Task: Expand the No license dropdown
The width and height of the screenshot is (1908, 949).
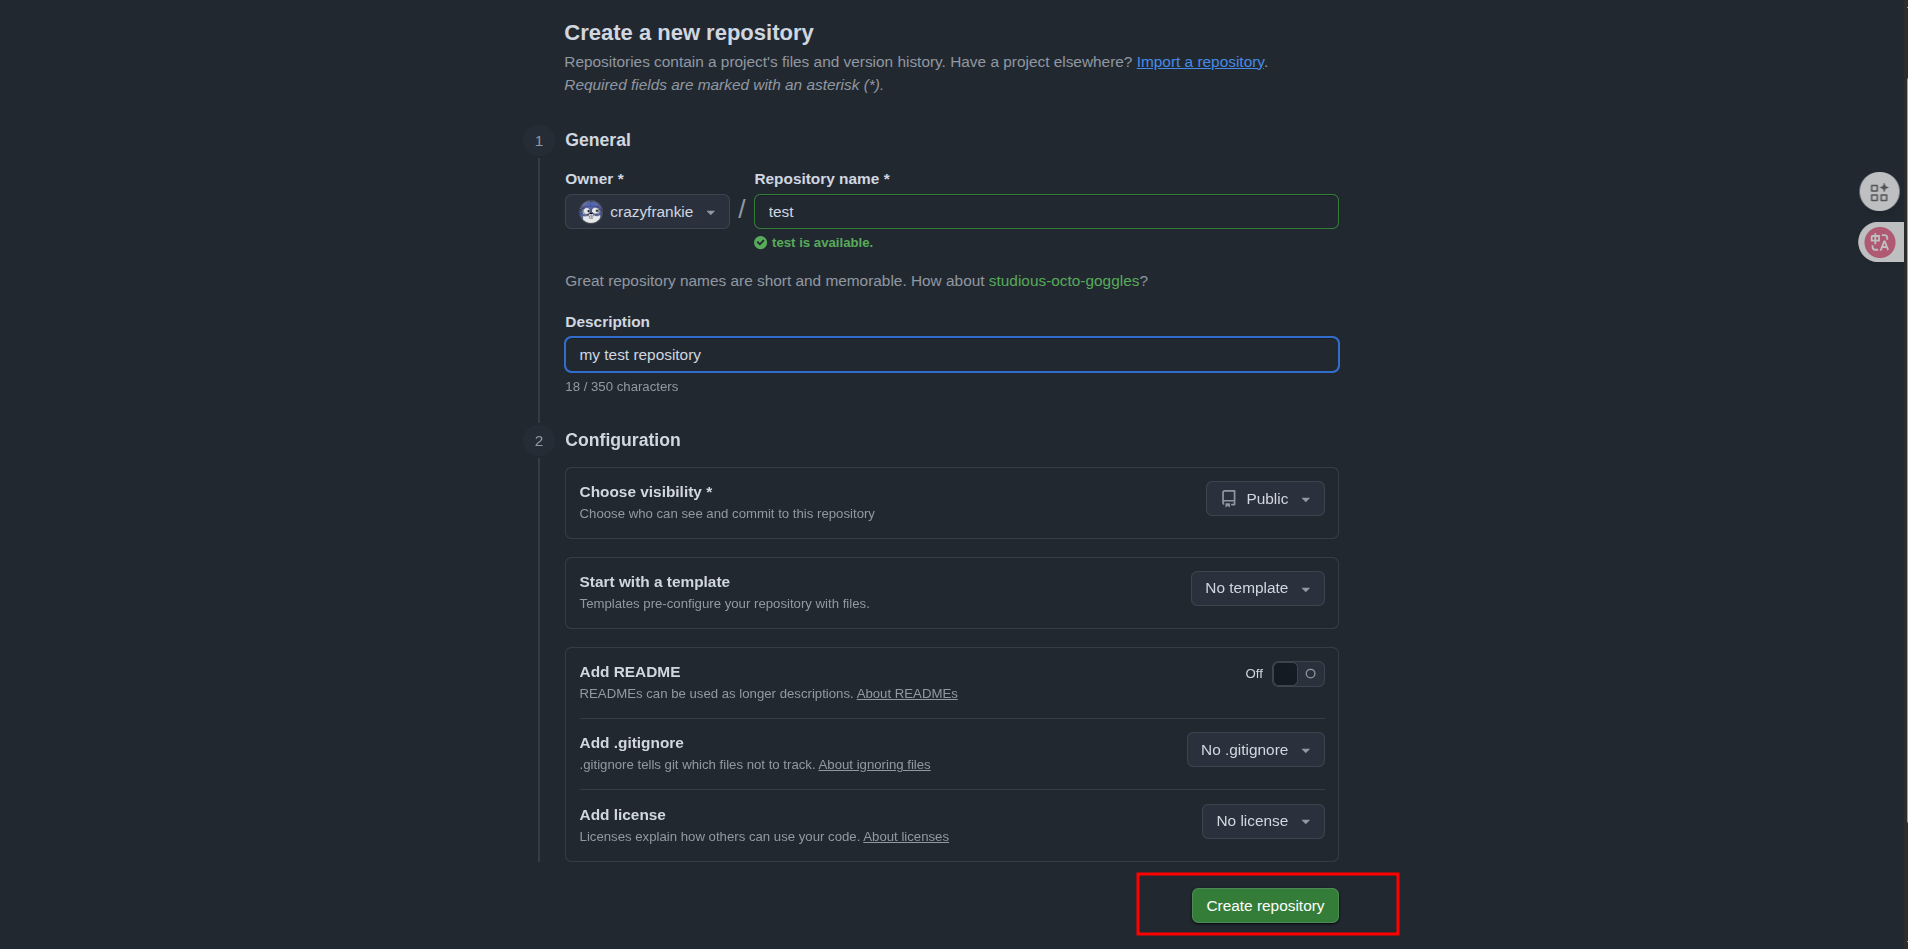Action: point(1263,822)
